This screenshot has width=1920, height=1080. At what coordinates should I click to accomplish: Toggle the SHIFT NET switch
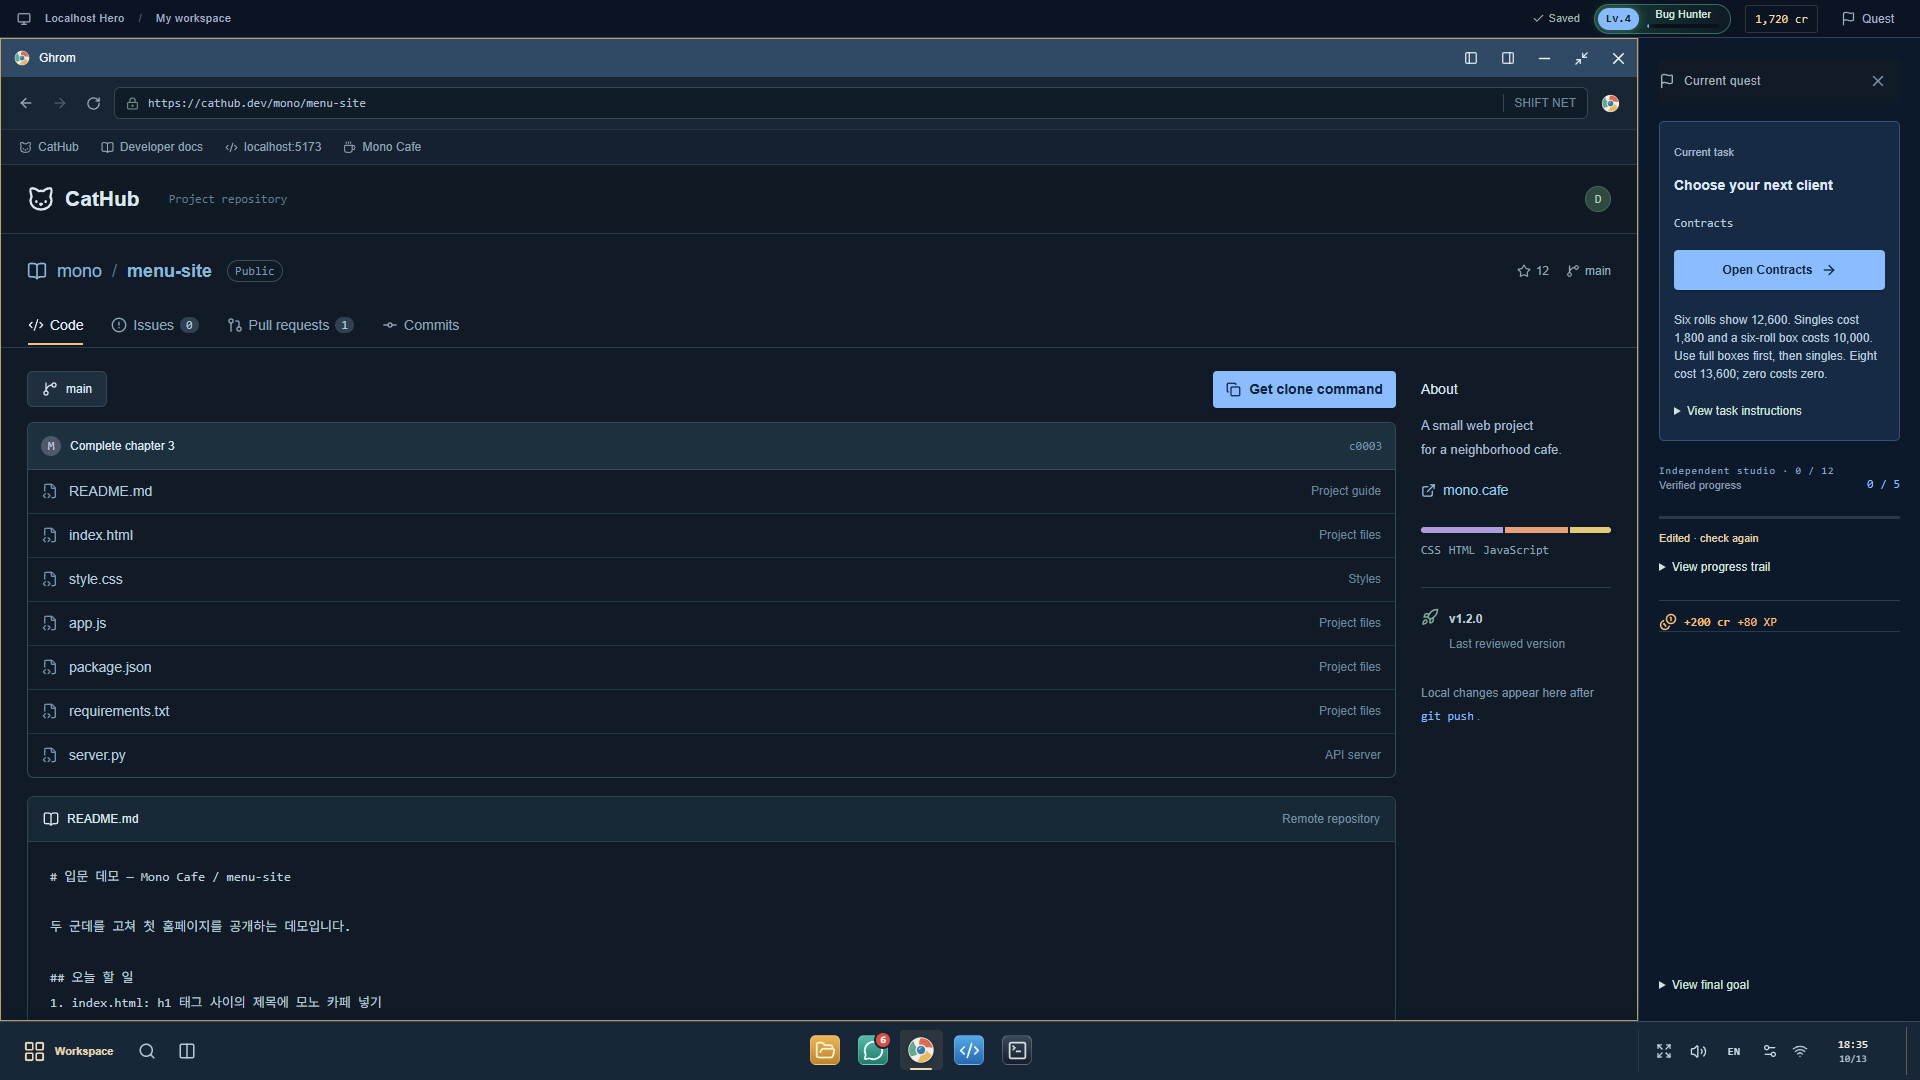[x=1544, y=103]
